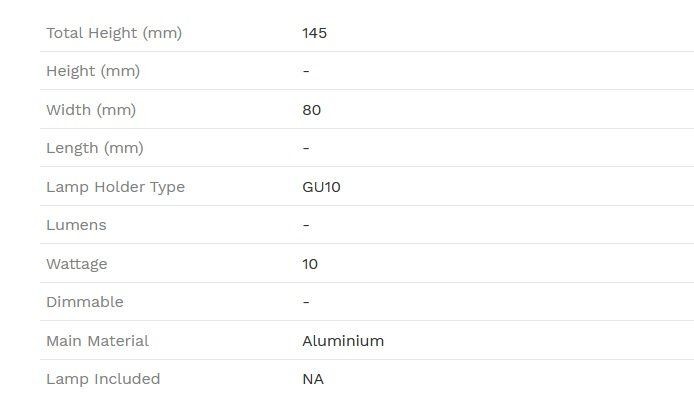Click the wattage value 10
Viewport: 694px width, 396px height.
point(310,264)
